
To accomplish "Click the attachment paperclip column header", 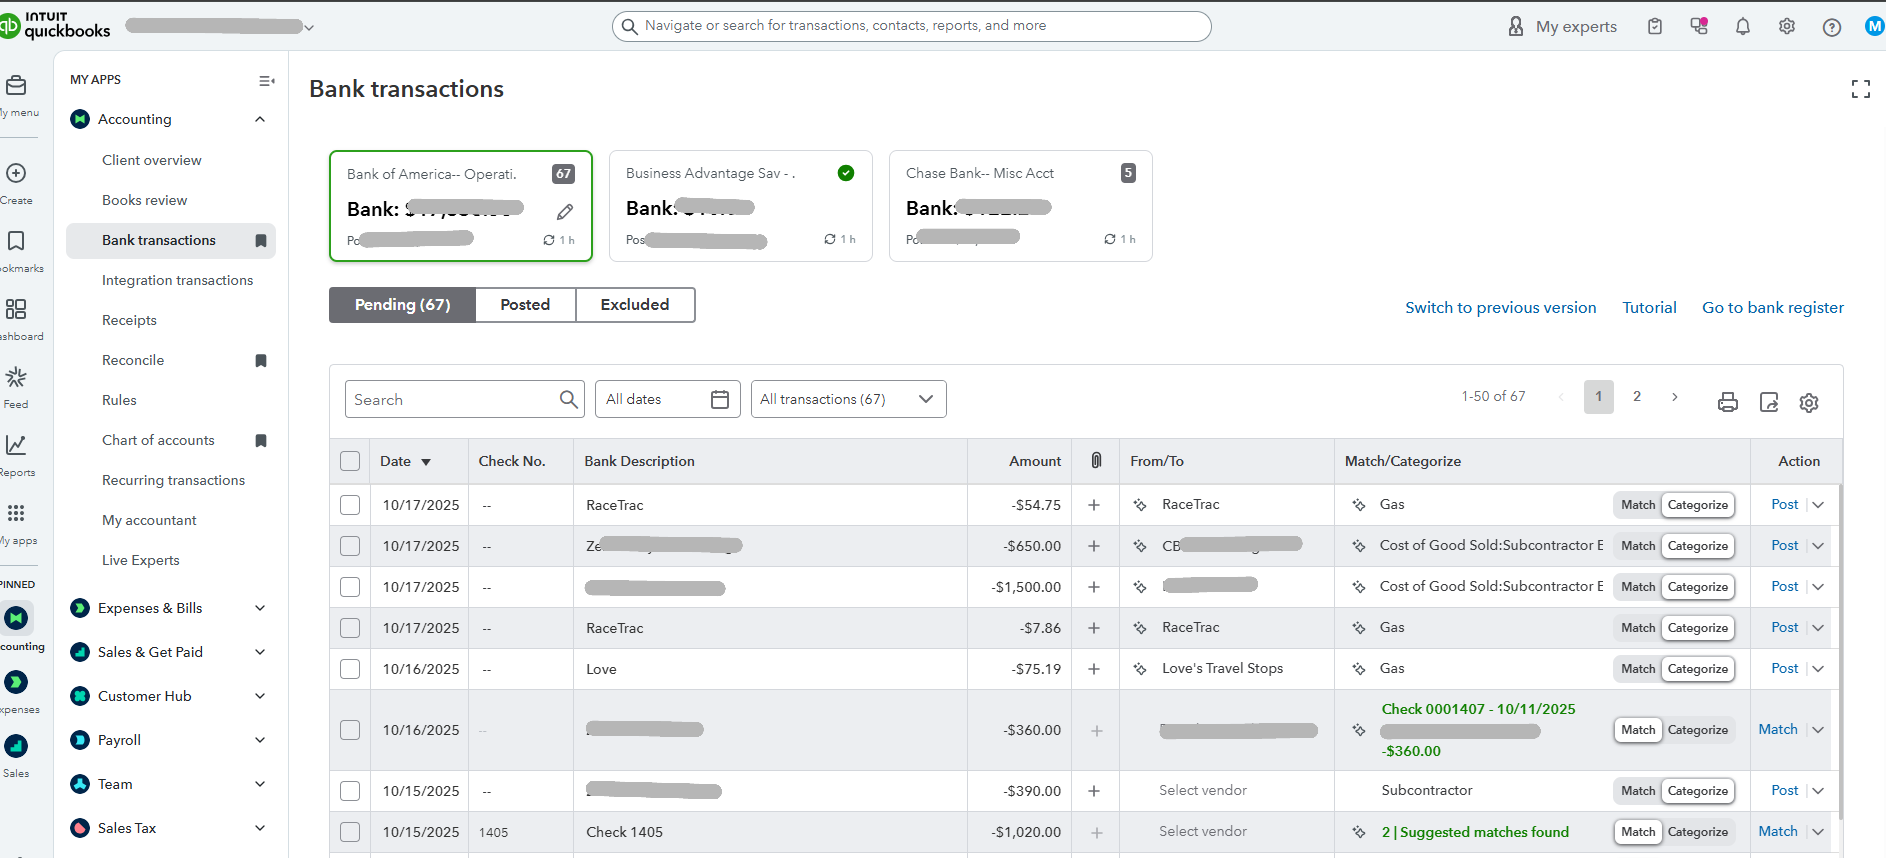I will (x=1096, y=460).
